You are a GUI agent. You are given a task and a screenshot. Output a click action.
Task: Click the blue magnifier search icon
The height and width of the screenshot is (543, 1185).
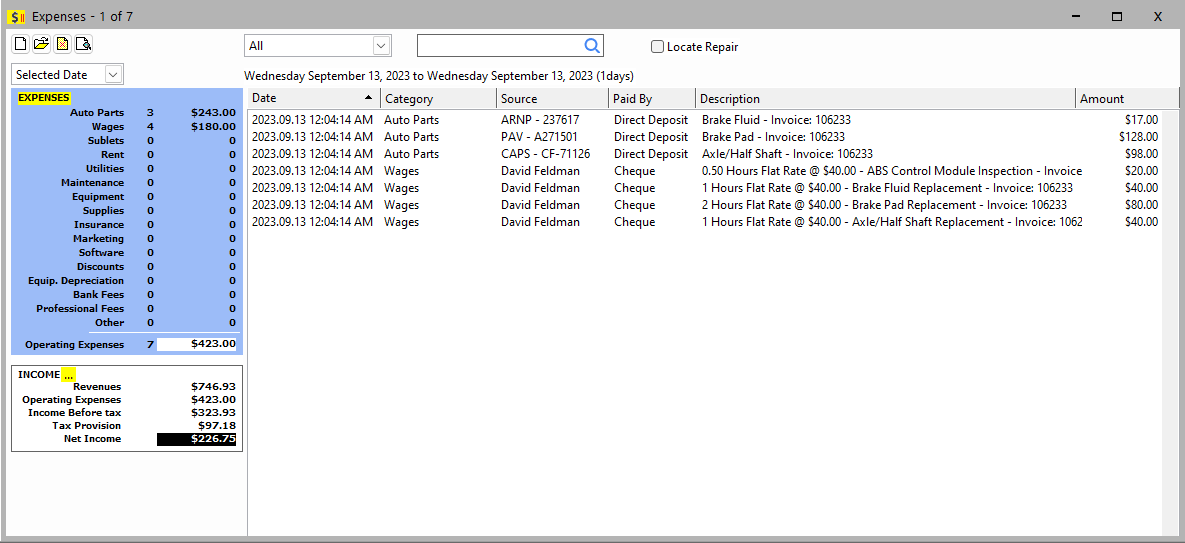tap(592, 45)
